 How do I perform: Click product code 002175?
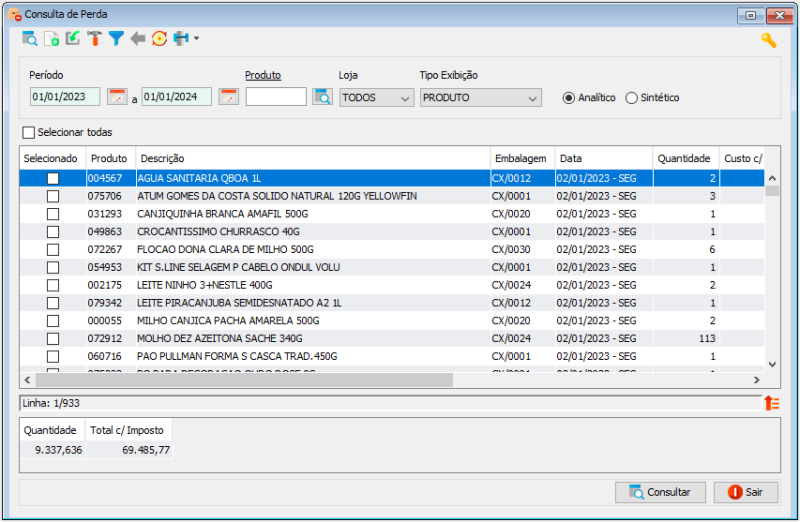tap(105, 285)
